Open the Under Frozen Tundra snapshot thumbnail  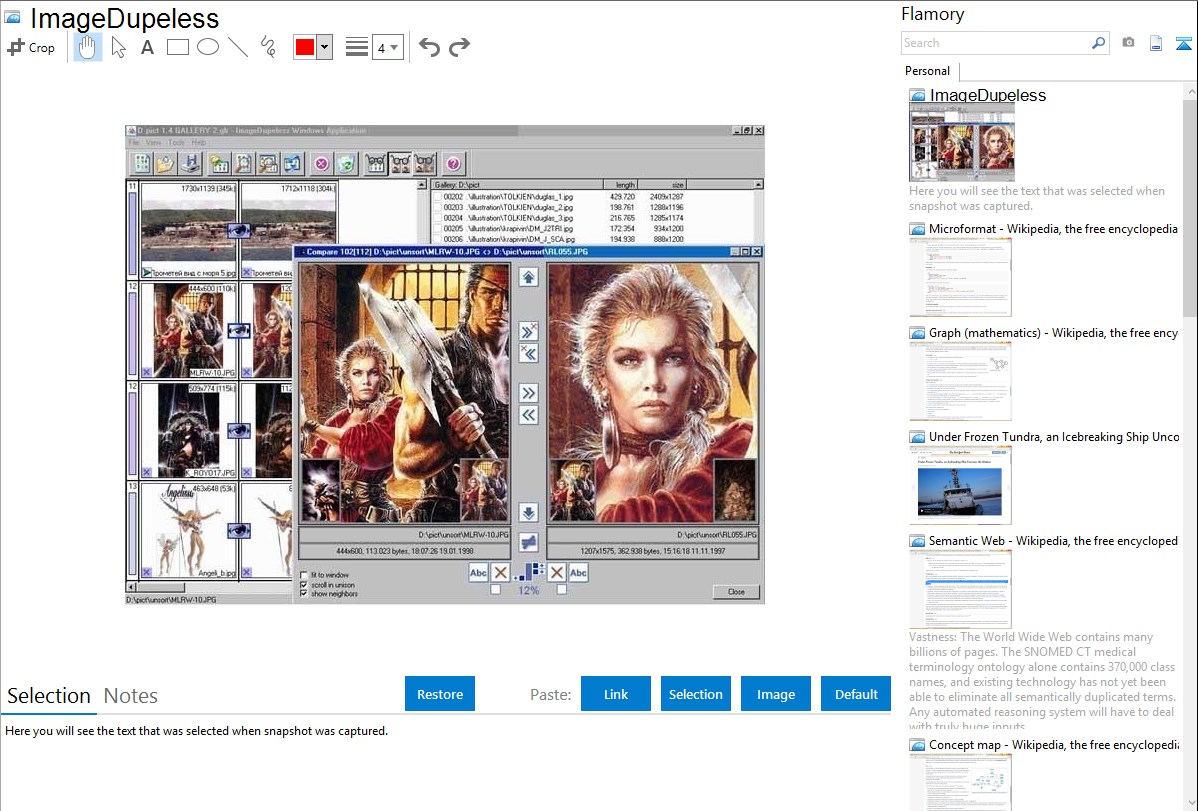coord(960,485)
